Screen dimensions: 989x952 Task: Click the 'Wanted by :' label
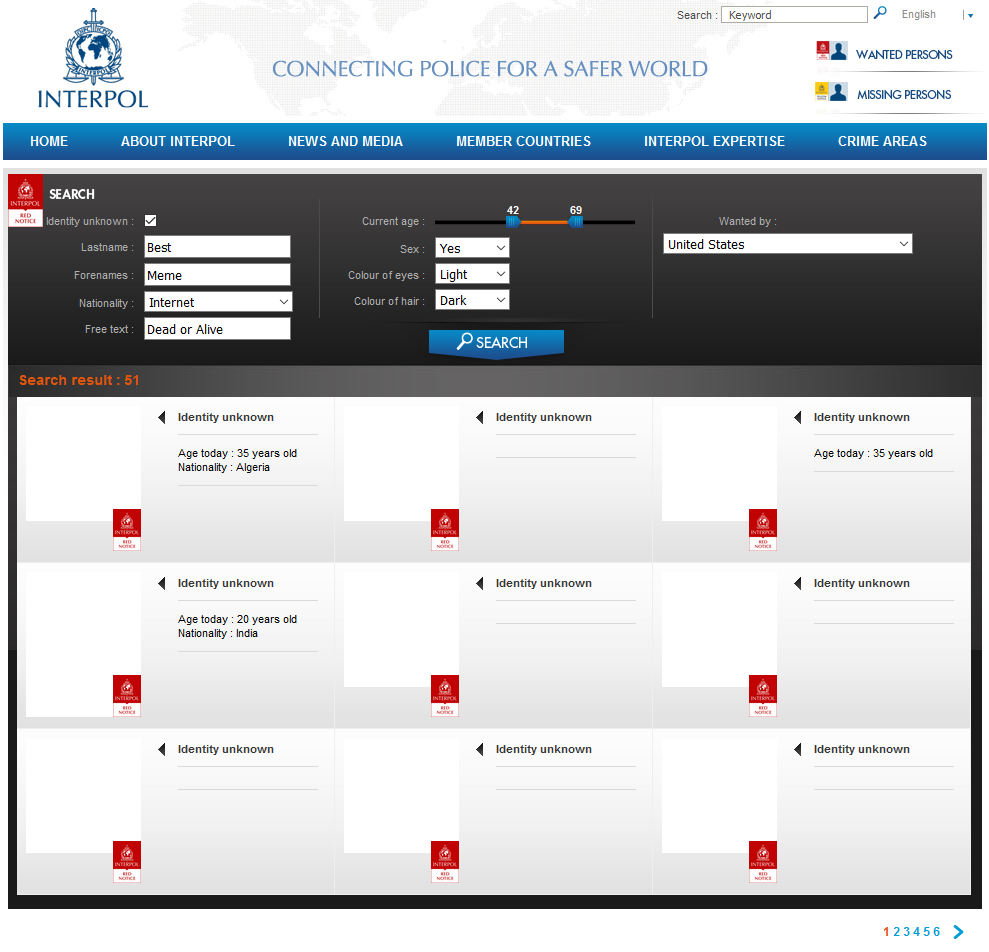748,221
